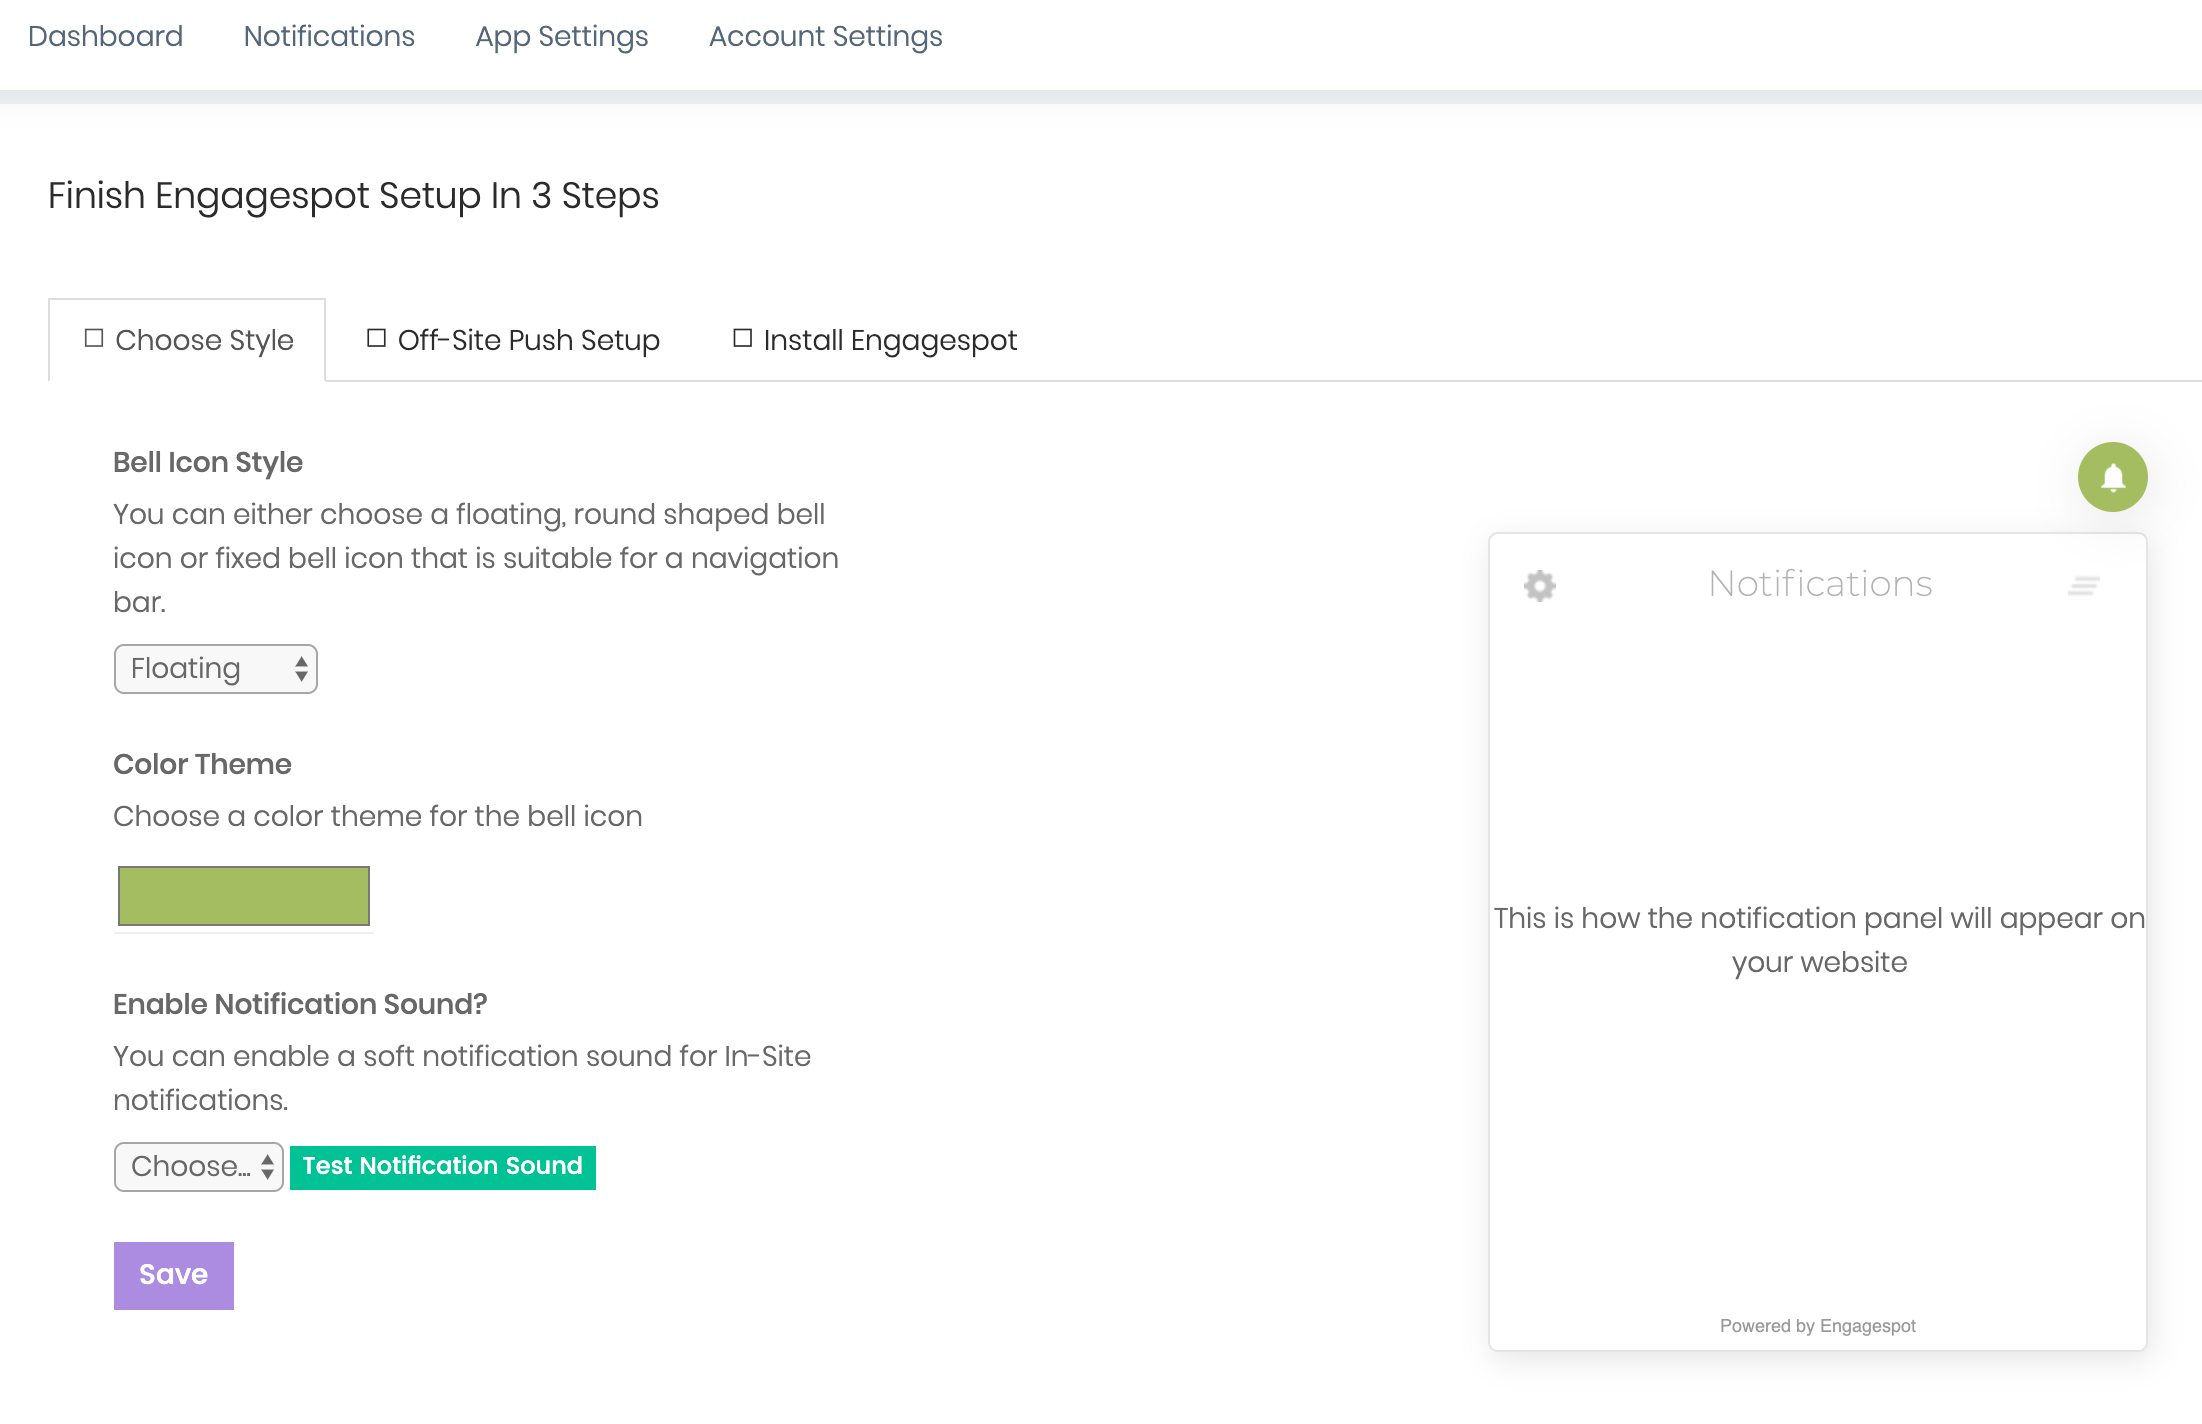Save the style settings
This screenshot has width=2202, height=1424.
174,1275
